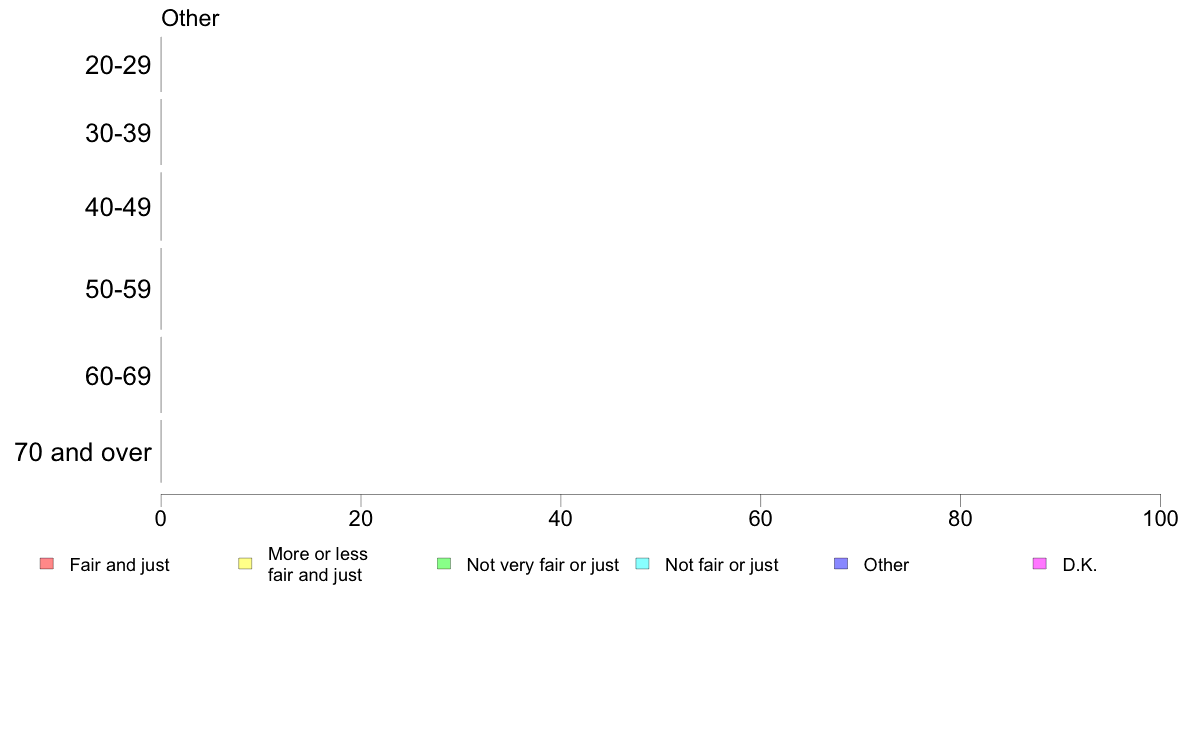Viewport: 1188px width, 736px height.
Task: Click the 20-29 age group label
Action: (x=118, y=65)
